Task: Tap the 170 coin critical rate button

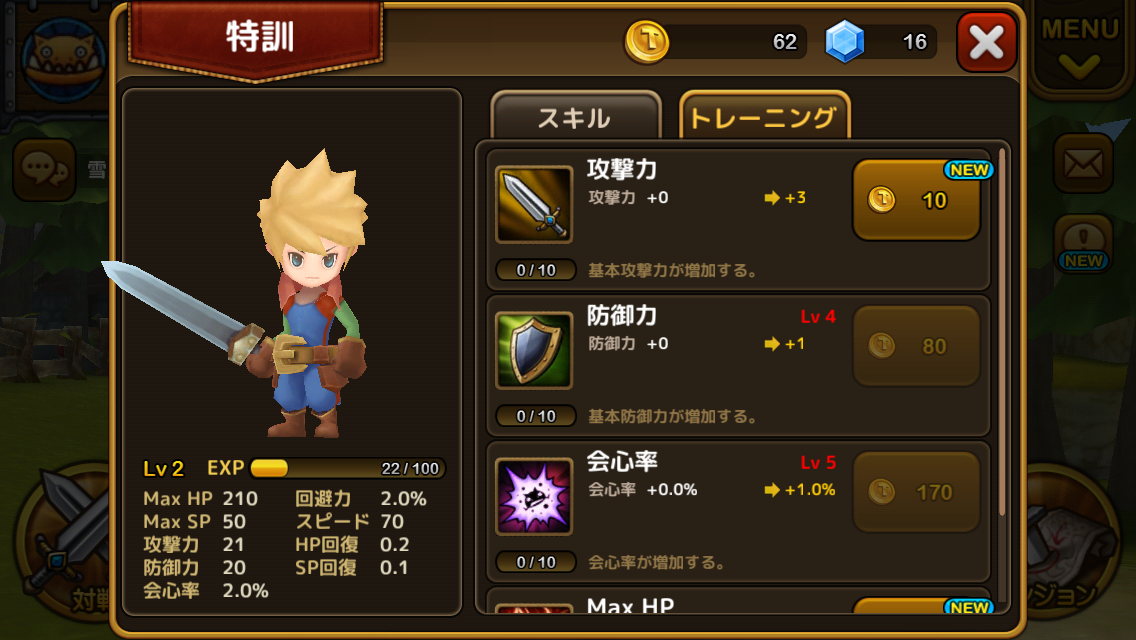Action: click(x=917, y=492)
